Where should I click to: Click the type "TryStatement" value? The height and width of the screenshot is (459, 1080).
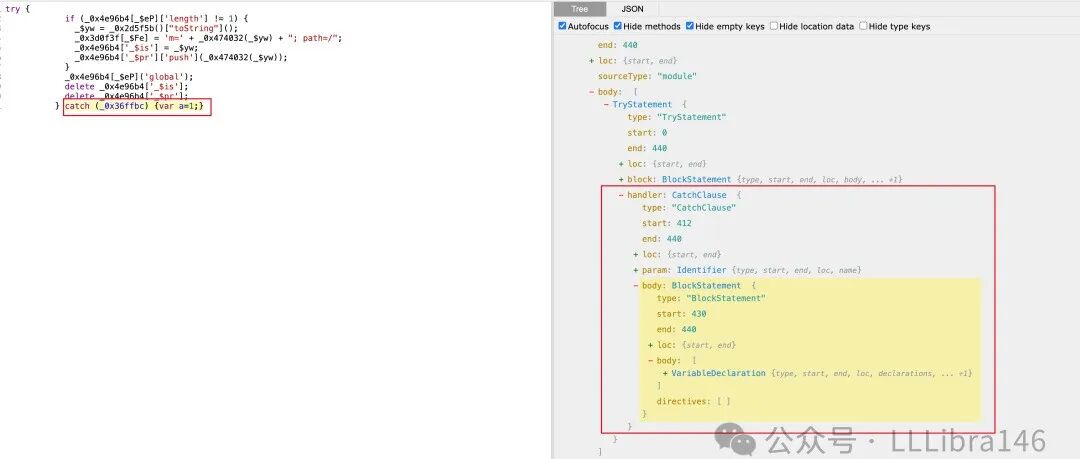tap(692, 117)
